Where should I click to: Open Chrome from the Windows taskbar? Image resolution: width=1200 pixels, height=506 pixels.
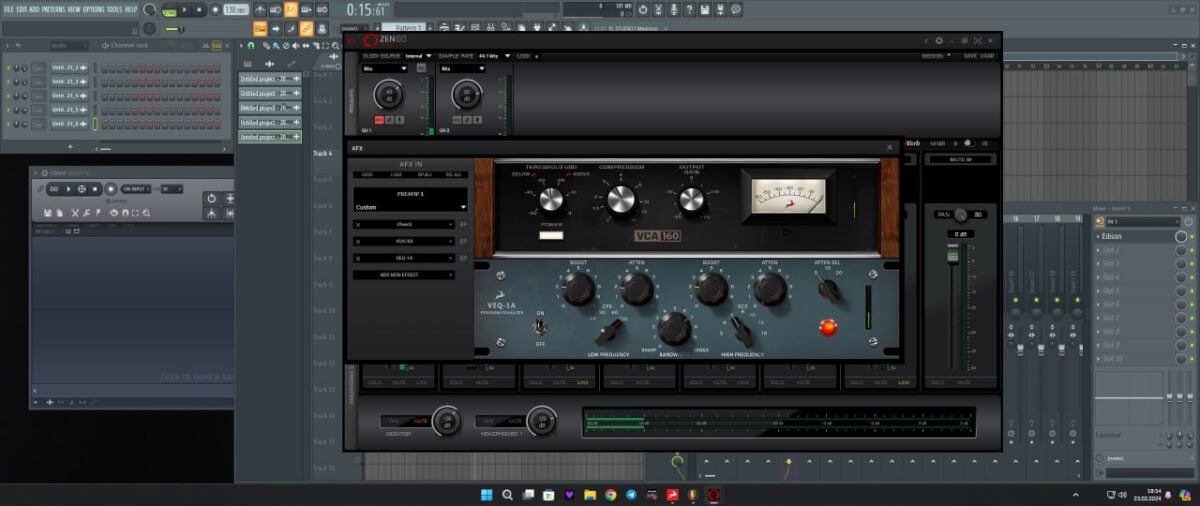610,494
